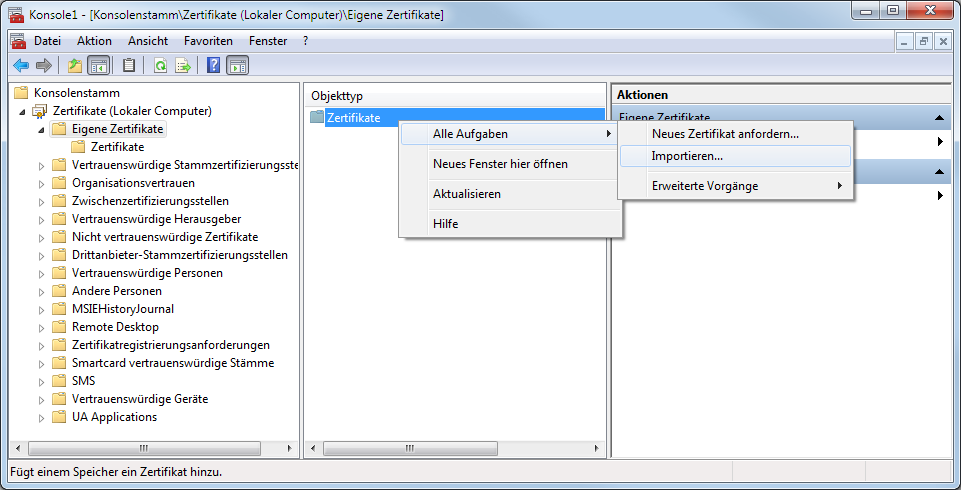The width and height of the screenshot is (961, 490).
Task: Expand the Remote Desktop tree node
Action: [x=42, y=327]
